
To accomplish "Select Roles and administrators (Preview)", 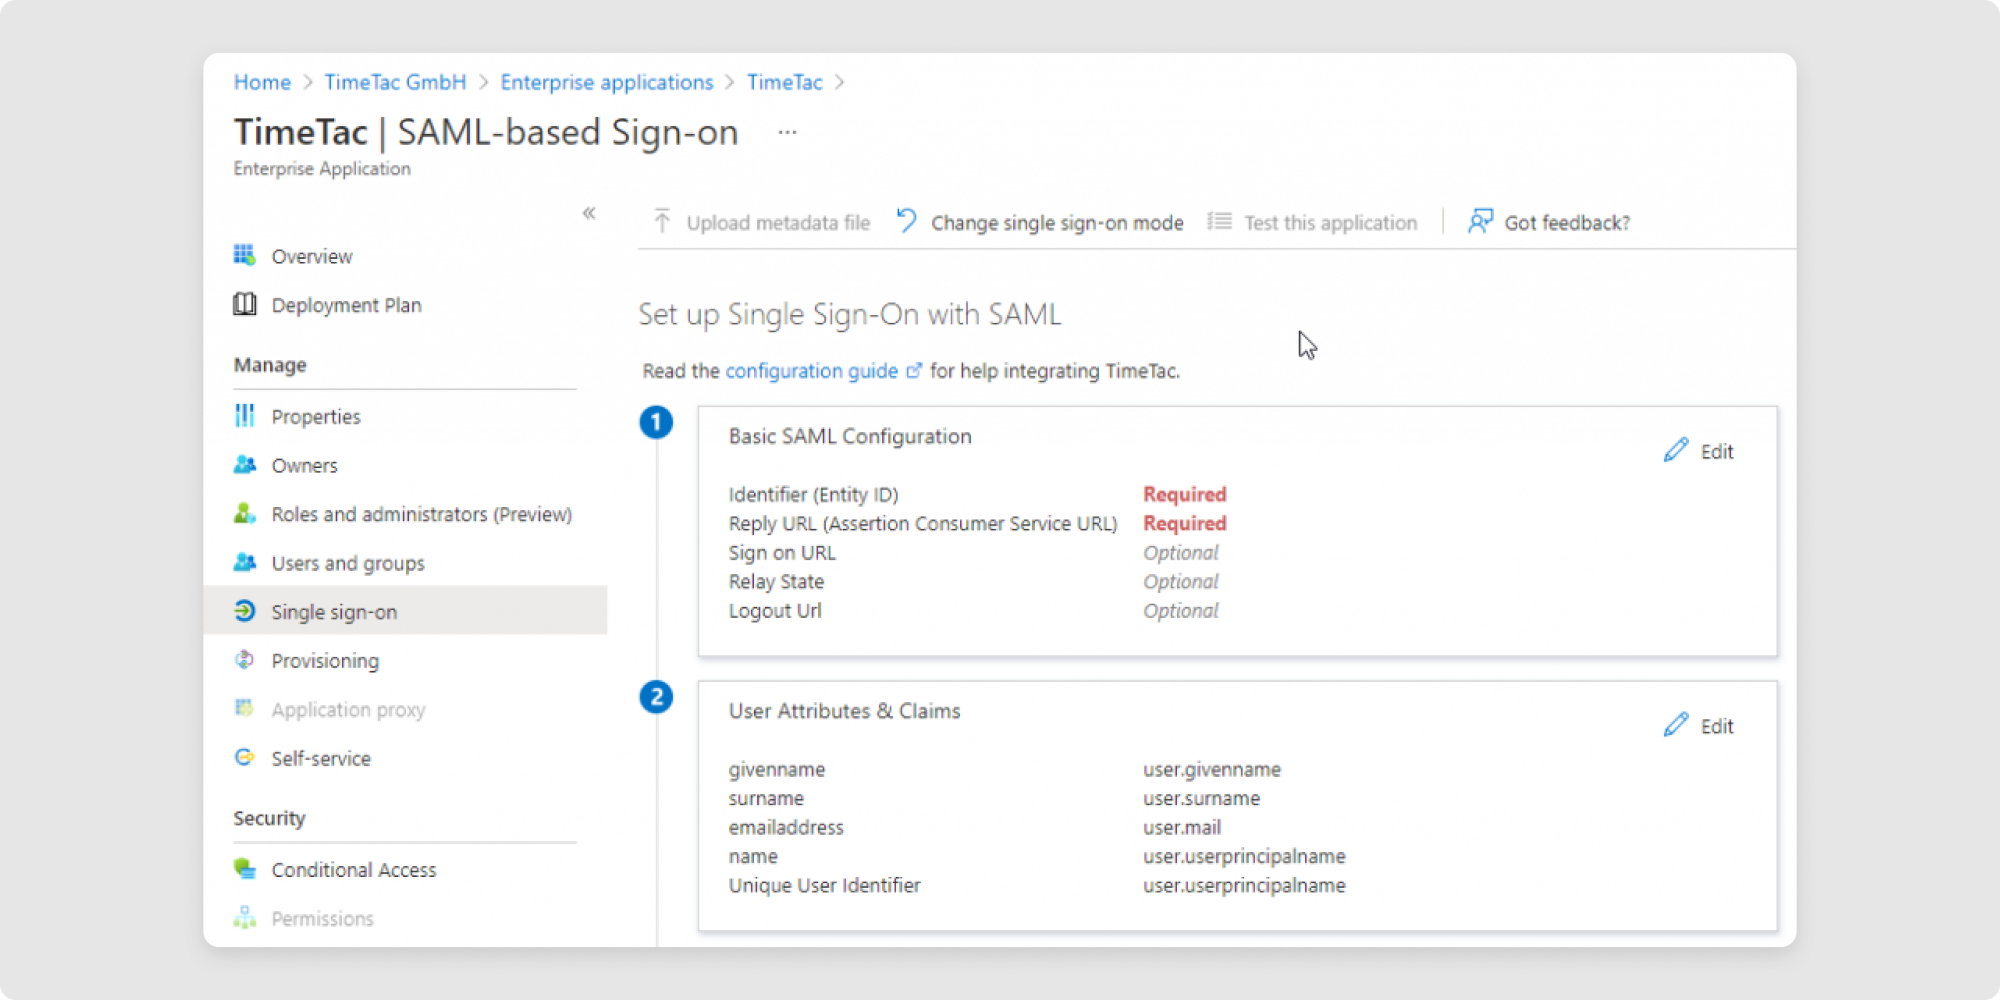I will [421, 514].
